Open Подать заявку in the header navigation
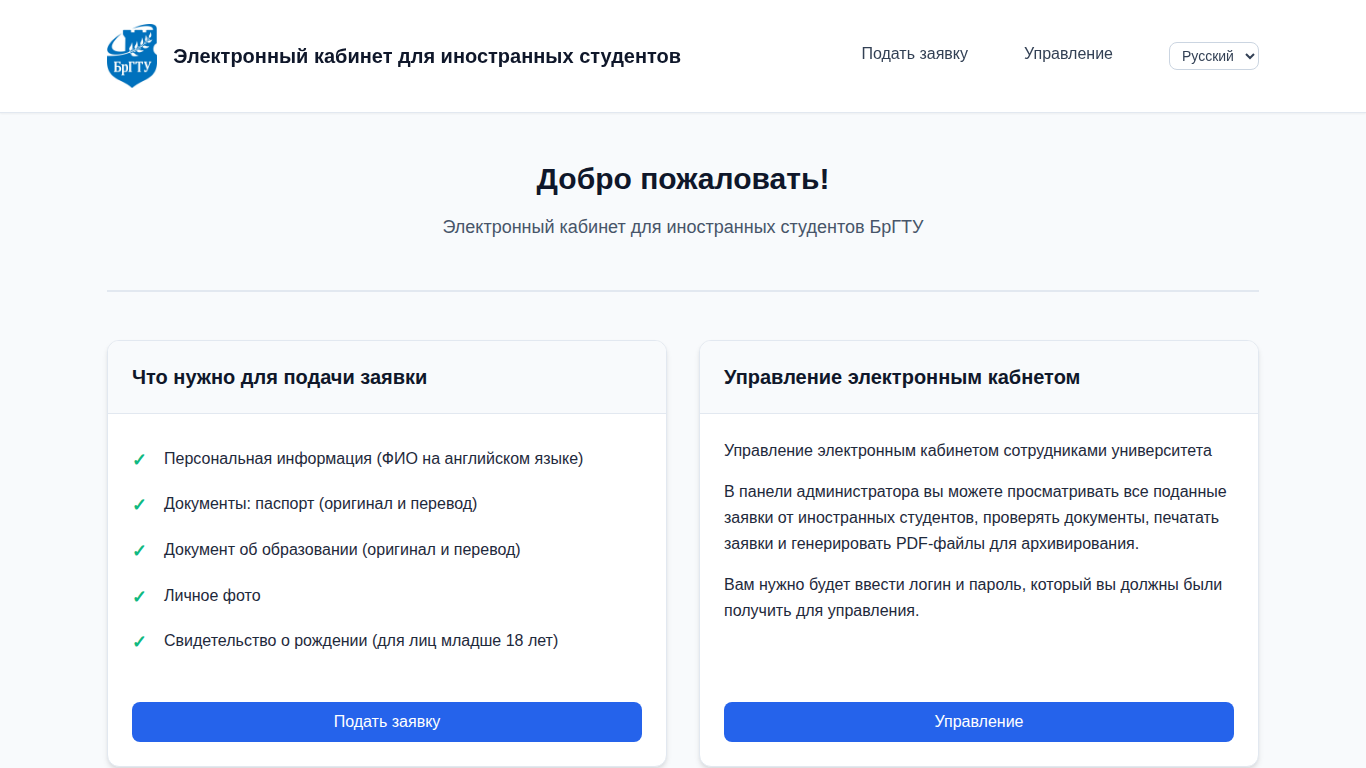This screenshot has width=1366, height=768. (x=915, y=54)
